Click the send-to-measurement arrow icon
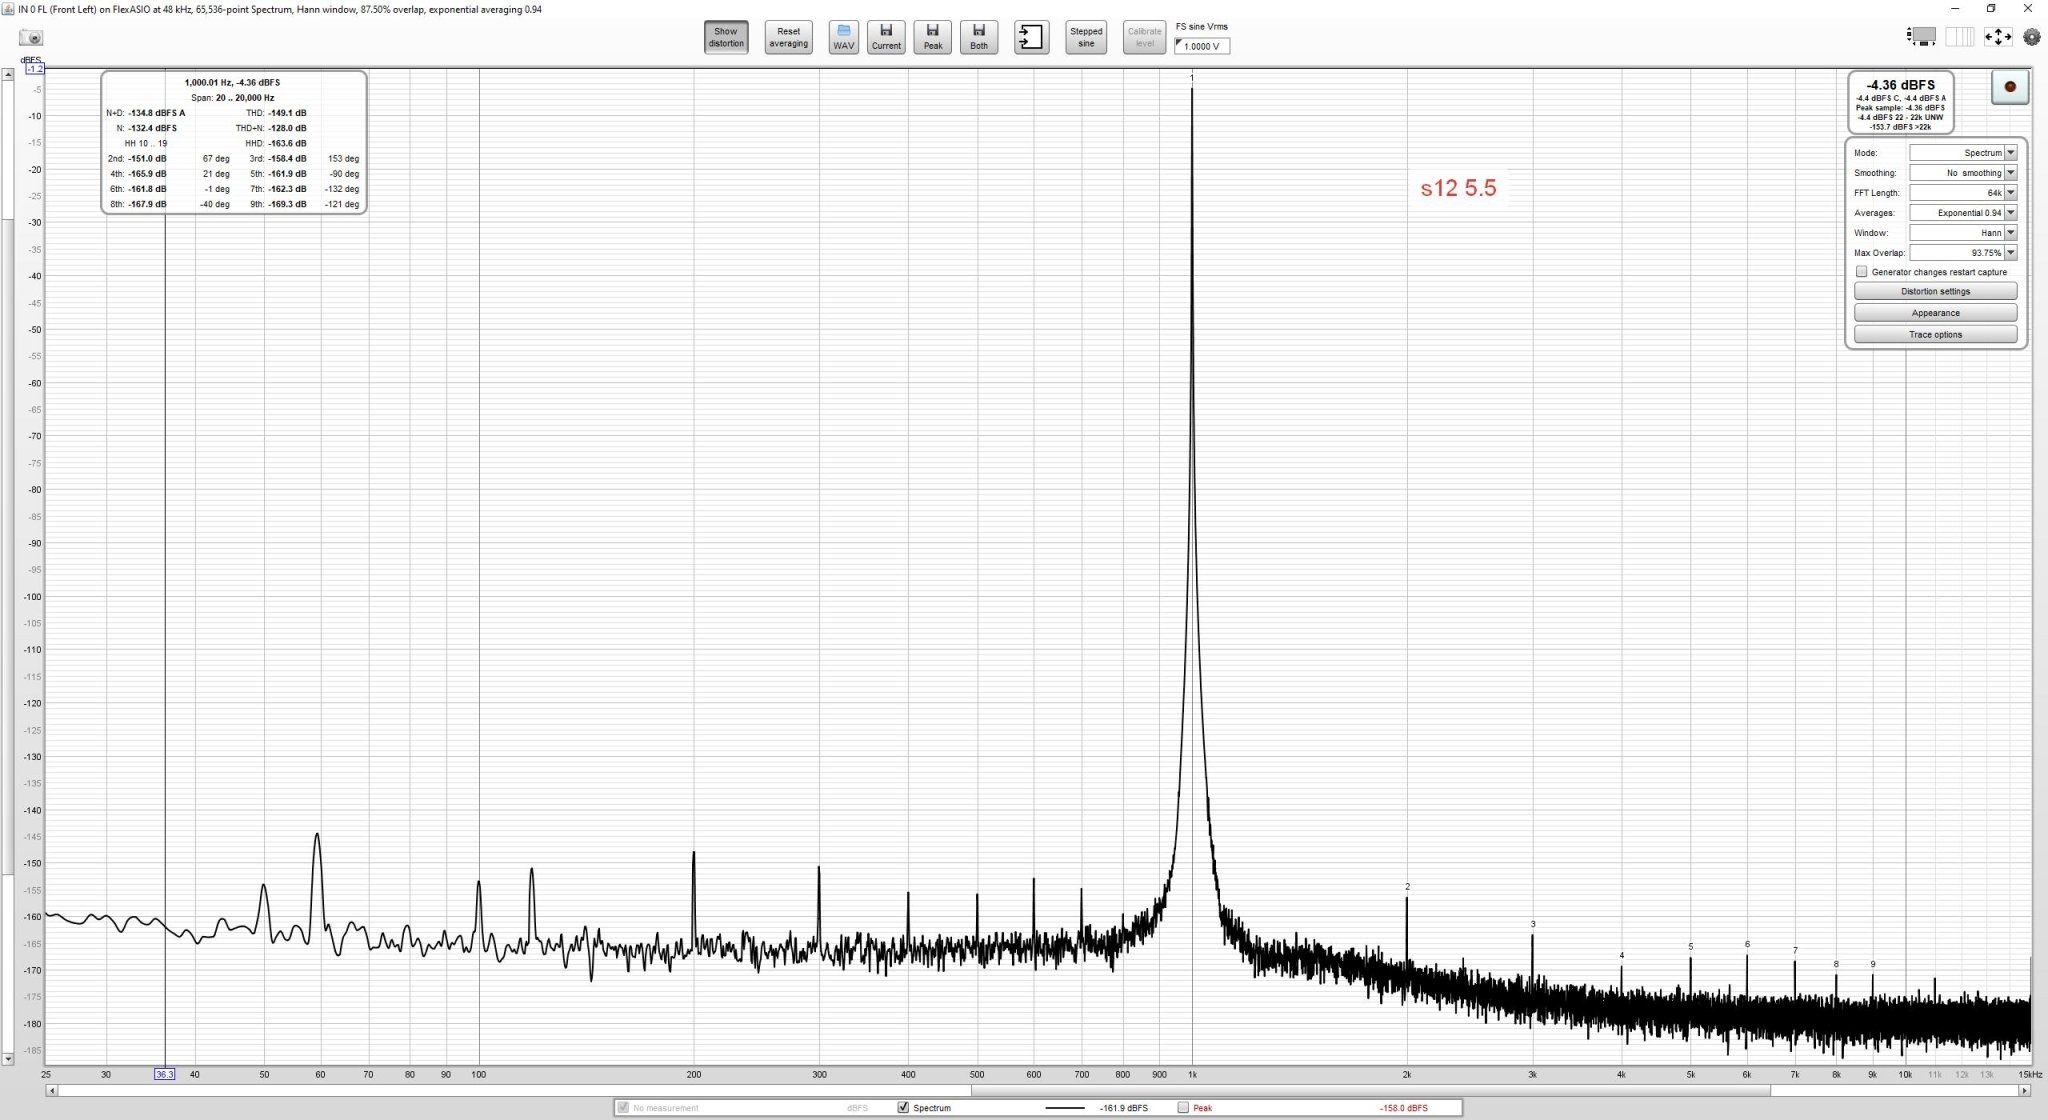Viewport: 2048px width, 1120px height. click(x=1031, y=38)
